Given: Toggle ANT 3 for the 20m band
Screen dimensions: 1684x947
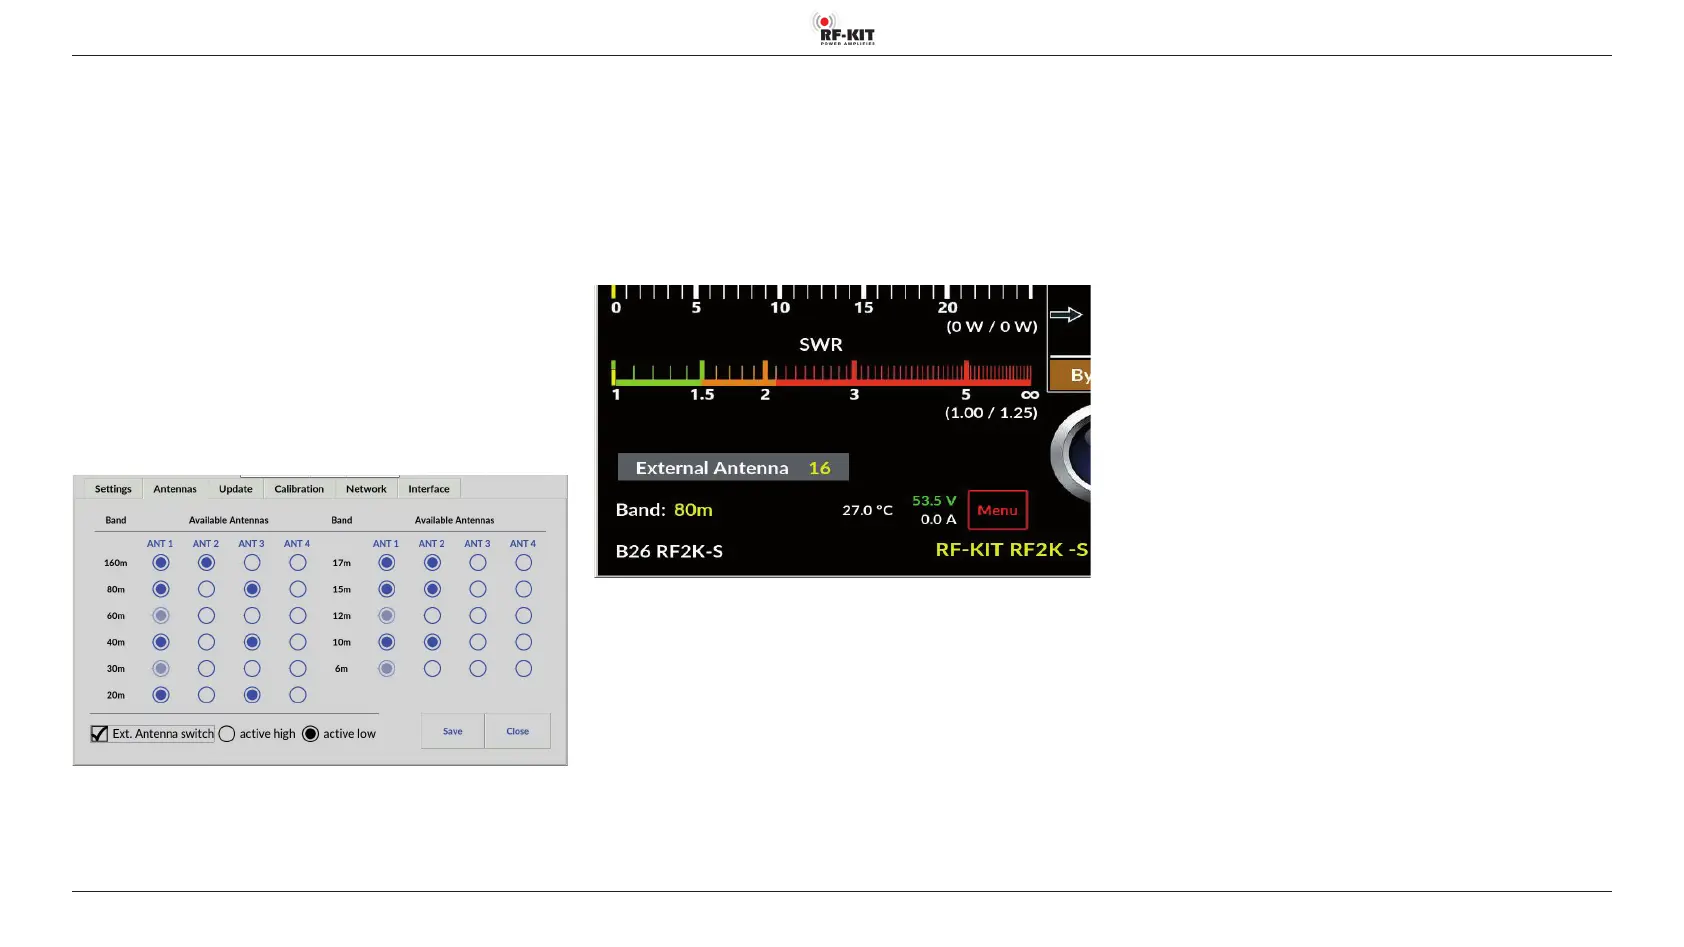Looking at the screenshot, I should click(x=252, y=695).
